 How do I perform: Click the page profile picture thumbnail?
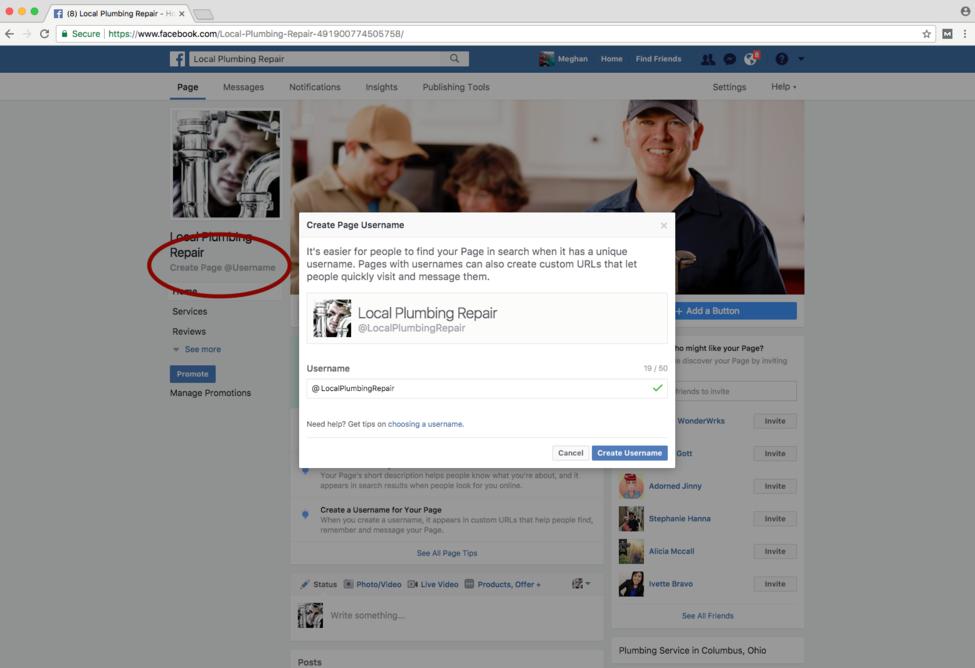point(226,164)
